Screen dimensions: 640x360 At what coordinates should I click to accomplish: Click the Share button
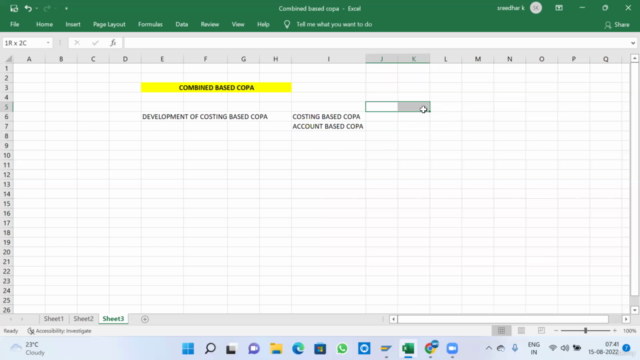617,25
